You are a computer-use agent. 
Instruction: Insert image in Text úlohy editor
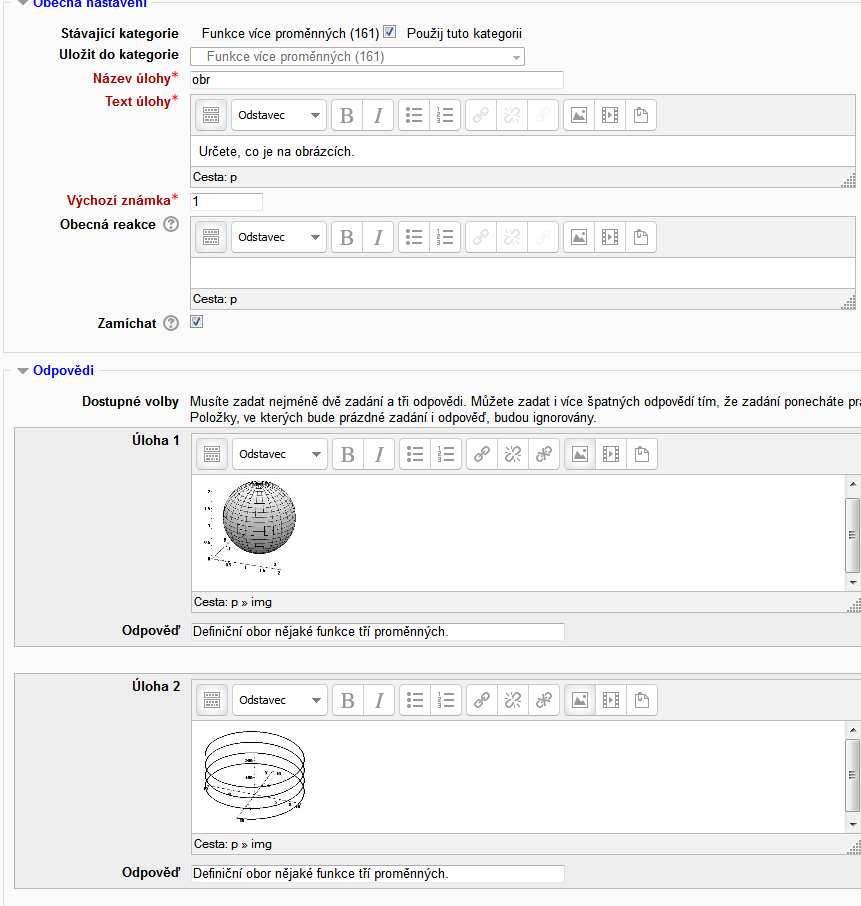pos(579,115)
